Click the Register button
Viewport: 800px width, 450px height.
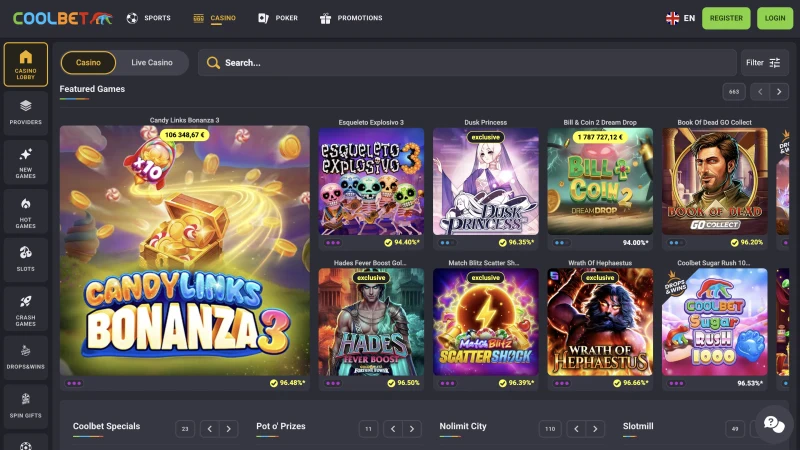[726, 18]
